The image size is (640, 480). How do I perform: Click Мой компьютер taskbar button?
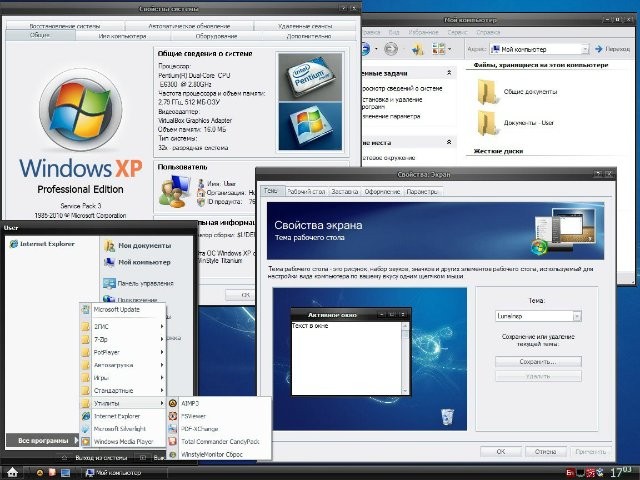tap(125, 473)
